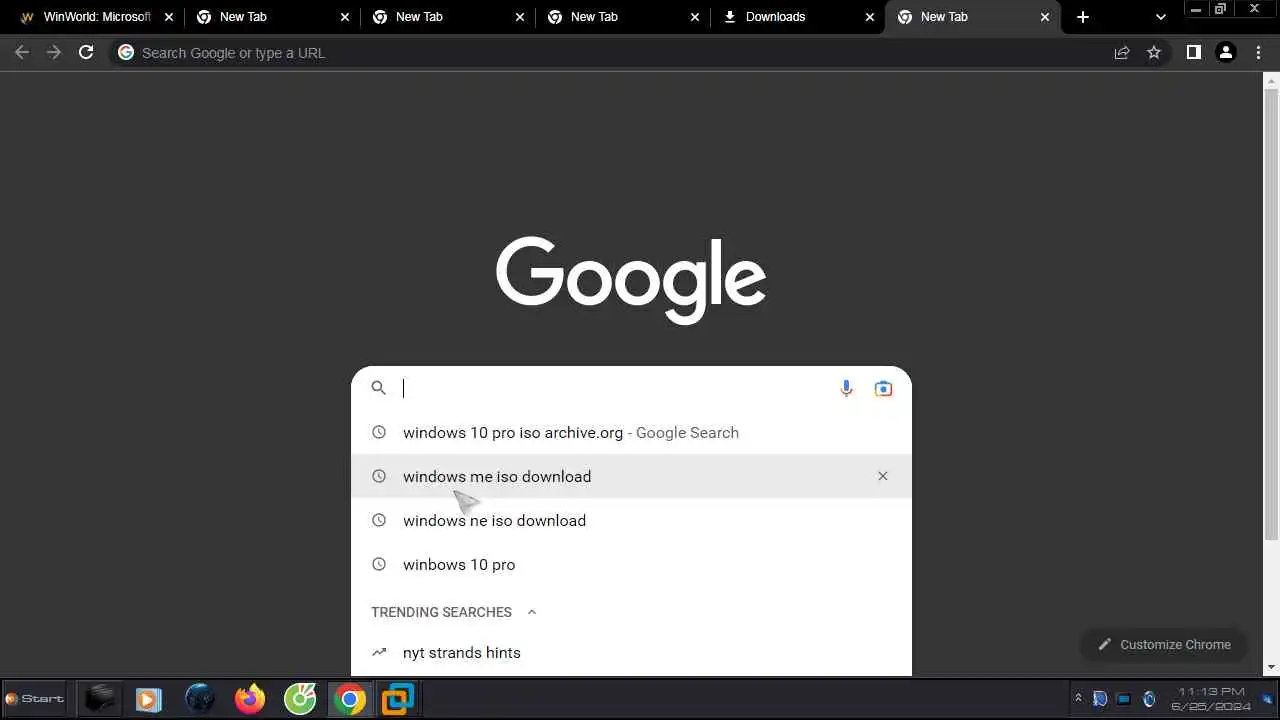Go forward to next page
Viewport: 1280px width, 720px height.
pyautogui.click(x=54, y=52)
